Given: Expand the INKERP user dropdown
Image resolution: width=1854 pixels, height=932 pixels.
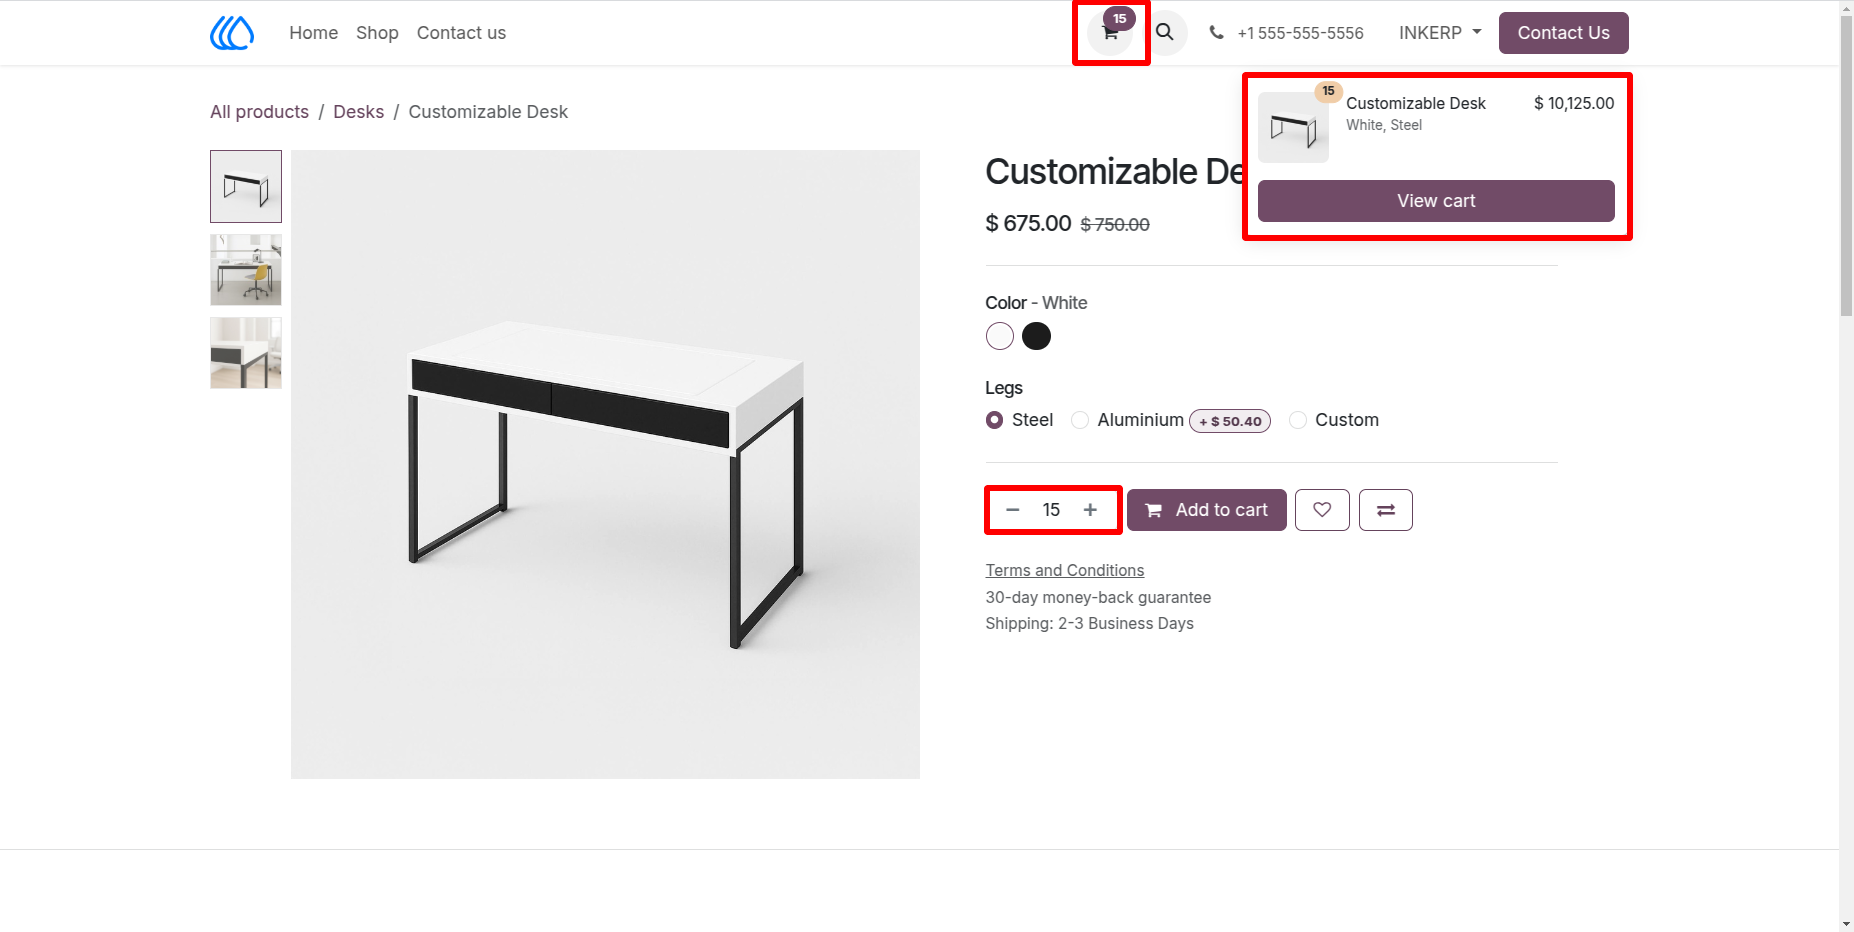Looking at the screenshot, I should pos(1440,33).
